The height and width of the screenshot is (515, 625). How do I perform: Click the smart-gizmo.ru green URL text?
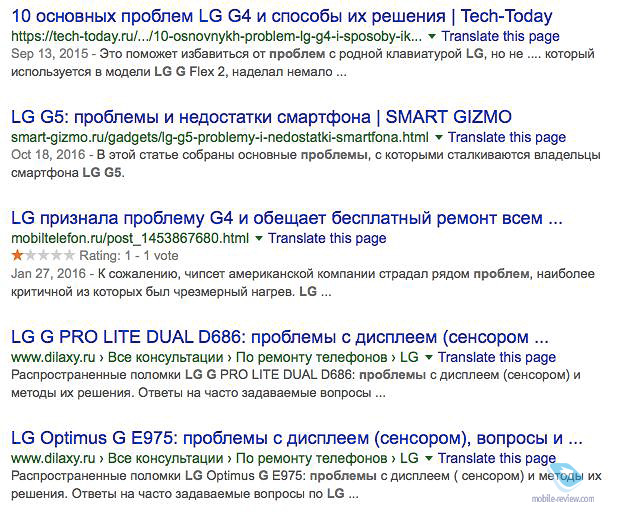pyautogui.click(x=220, y=137)
